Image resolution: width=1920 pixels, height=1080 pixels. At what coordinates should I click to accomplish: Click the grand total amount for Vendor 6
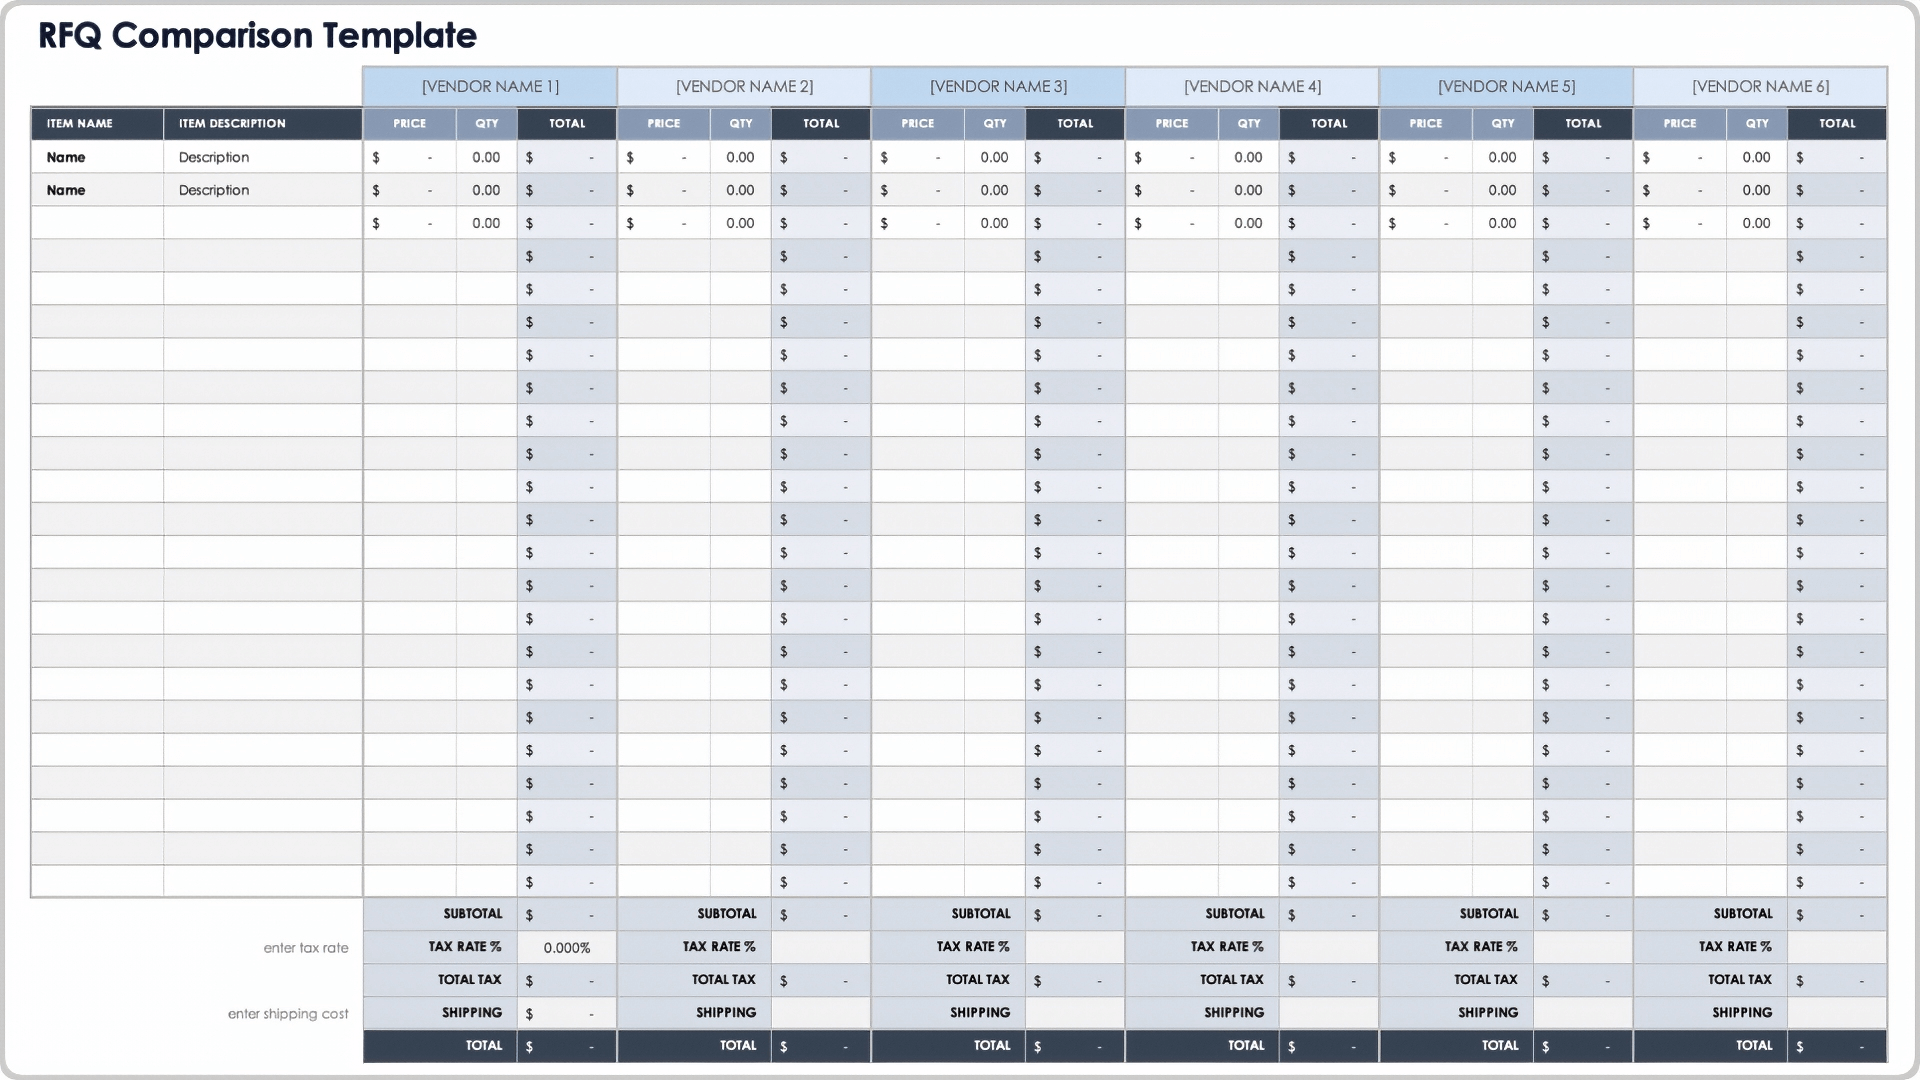coord(1837,1046)
